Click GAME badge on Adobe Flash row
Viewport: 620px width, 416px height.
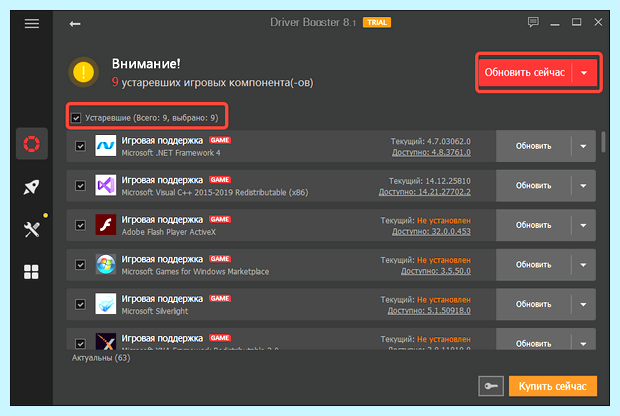pyautogui.click(x=220, y=219)
